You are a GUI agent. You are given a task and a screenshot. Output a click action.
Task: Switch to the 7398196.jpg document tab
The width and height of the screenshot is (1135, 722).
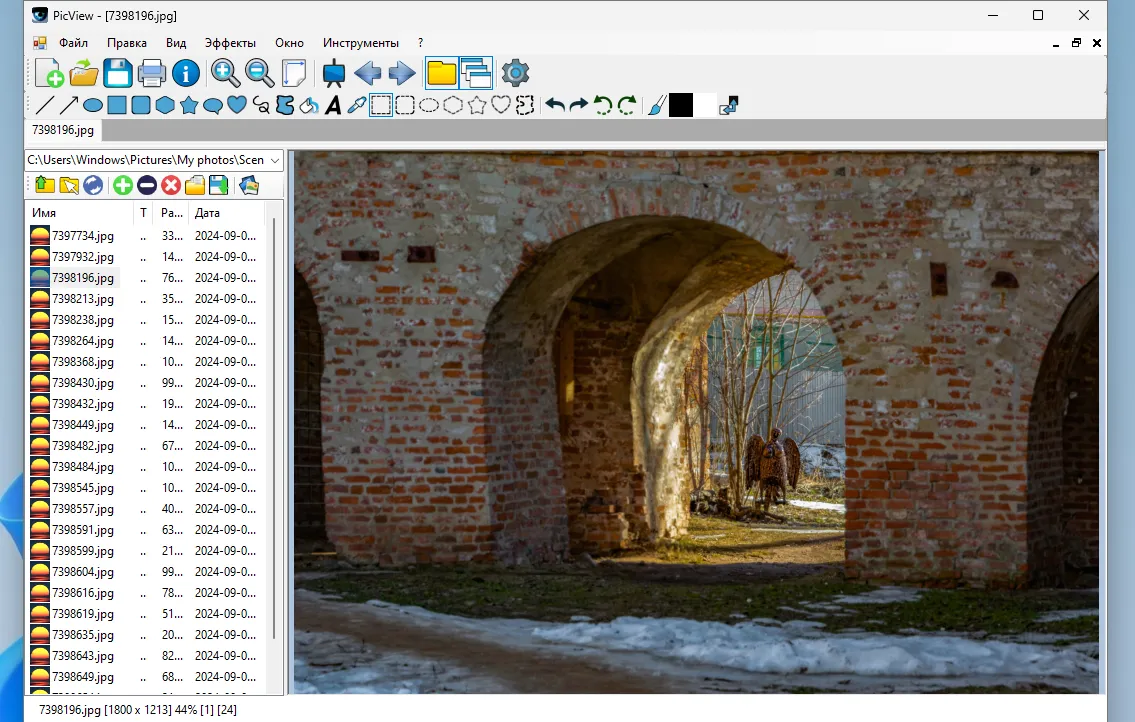click(x=63, y=130)
